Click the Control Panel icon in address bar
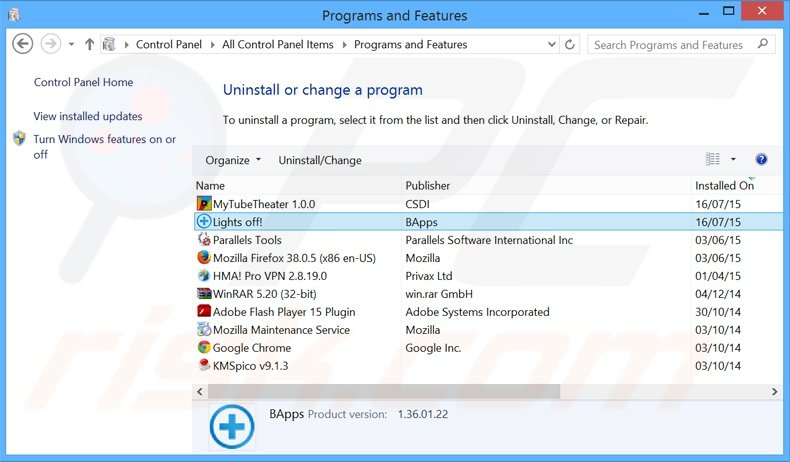 [x=108, y=44]
